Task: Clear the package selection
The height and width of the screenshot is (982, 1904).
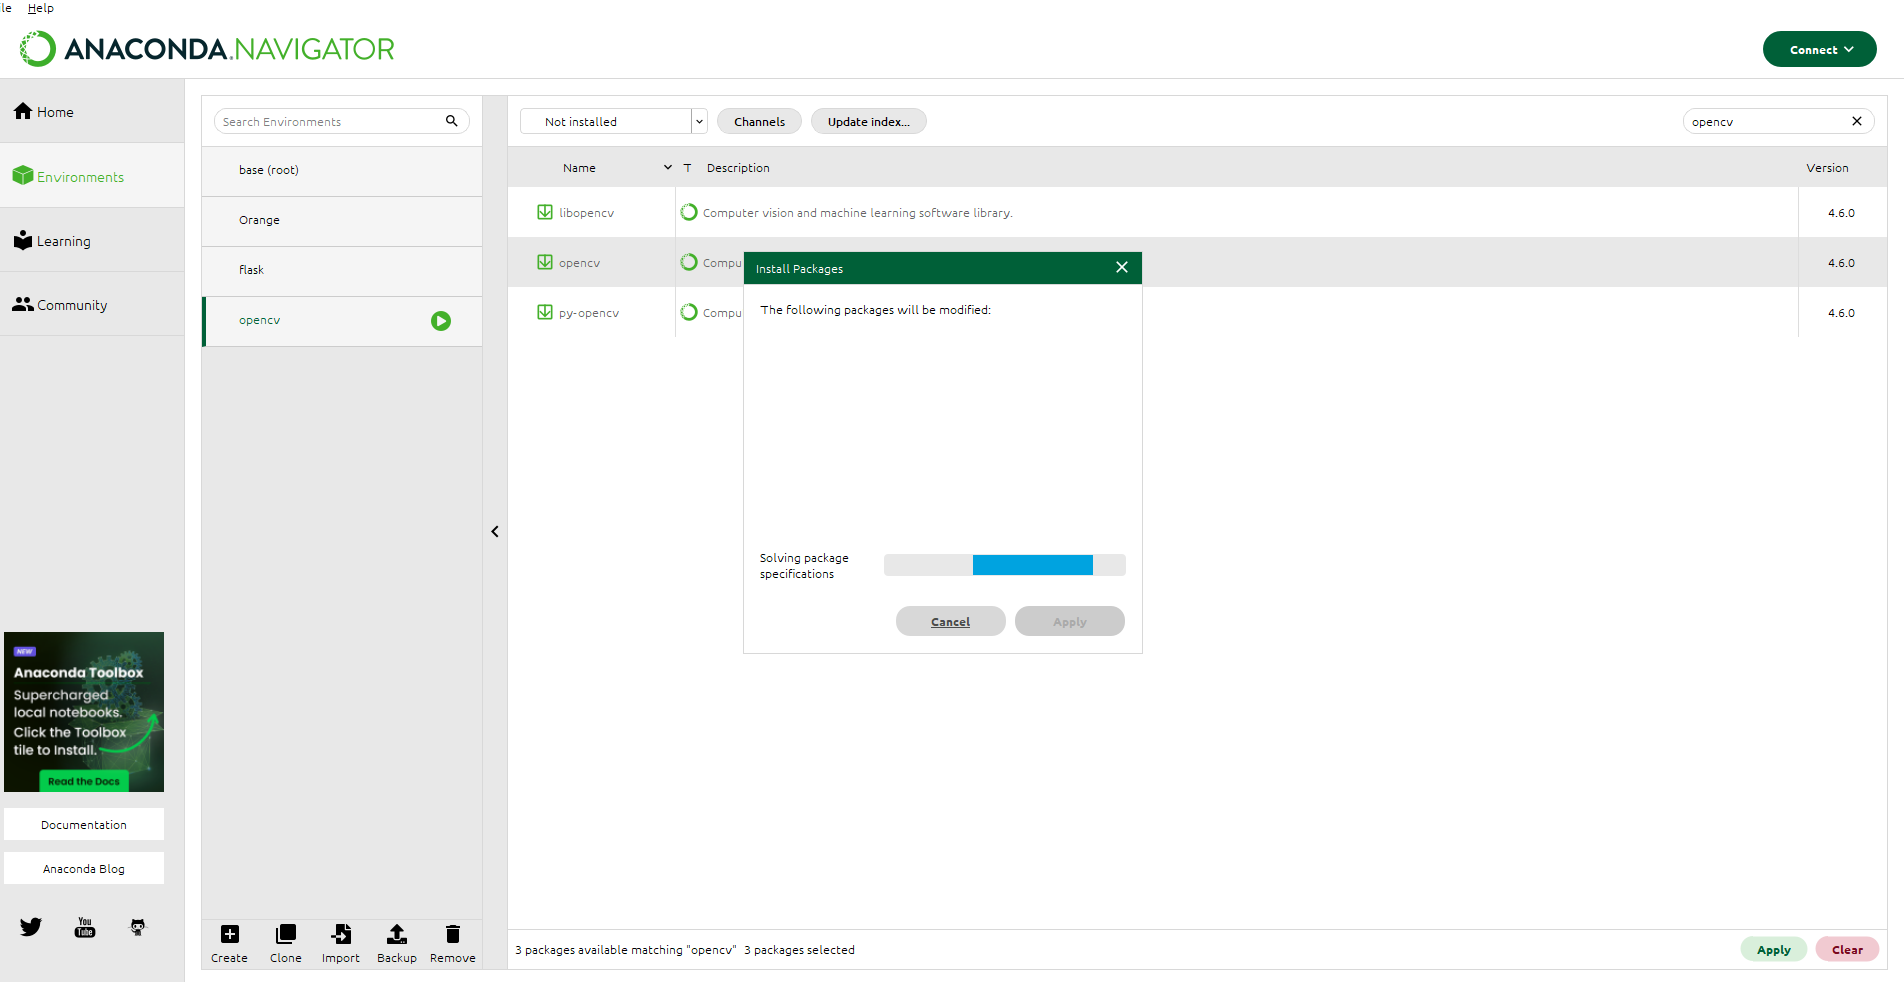Action: (1847, 949)
